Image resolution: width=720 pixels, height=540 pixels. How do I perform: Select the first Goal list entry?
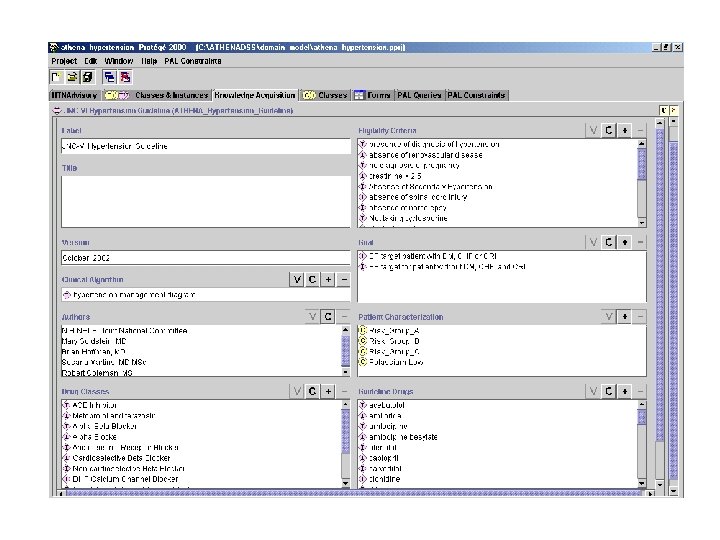click(428, 256)
